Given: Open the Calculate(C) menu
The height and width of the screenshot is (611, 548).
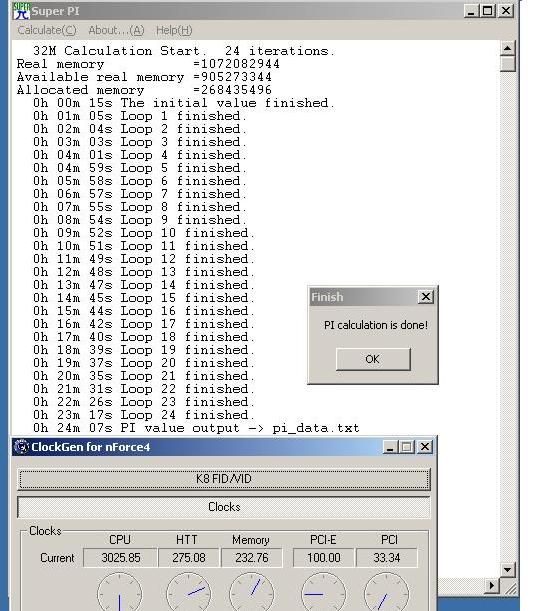Looking at the screenshot, I should pyautogui.click(x=47, y=30).
